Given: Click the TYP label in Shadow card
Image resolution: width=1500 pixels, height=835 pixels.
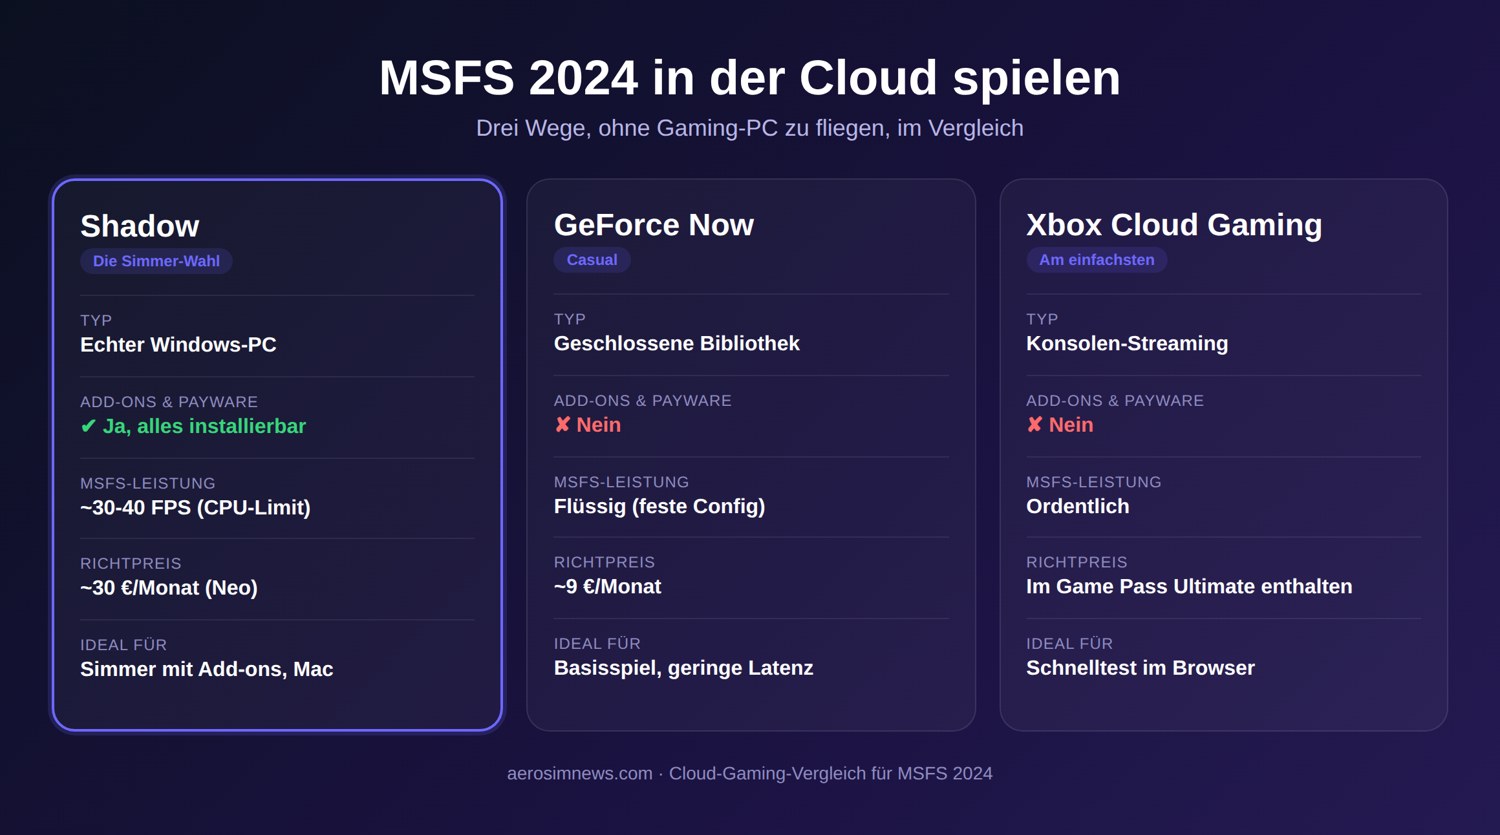Looking at the screenshot, I should (x=96, y=321).
